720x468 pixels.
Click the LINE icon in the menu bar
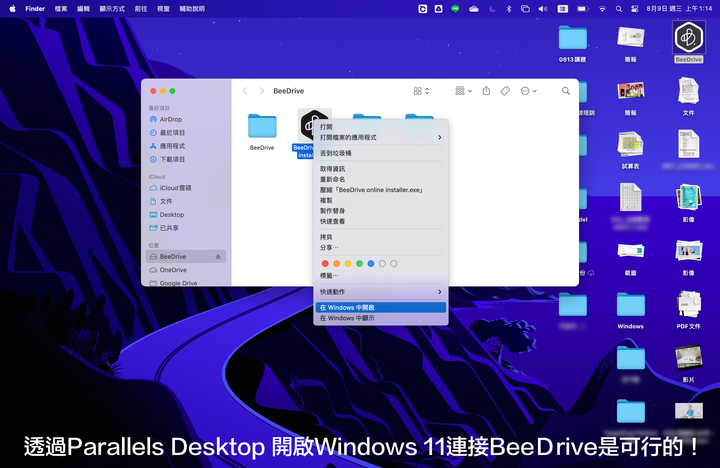coord(455,9)
